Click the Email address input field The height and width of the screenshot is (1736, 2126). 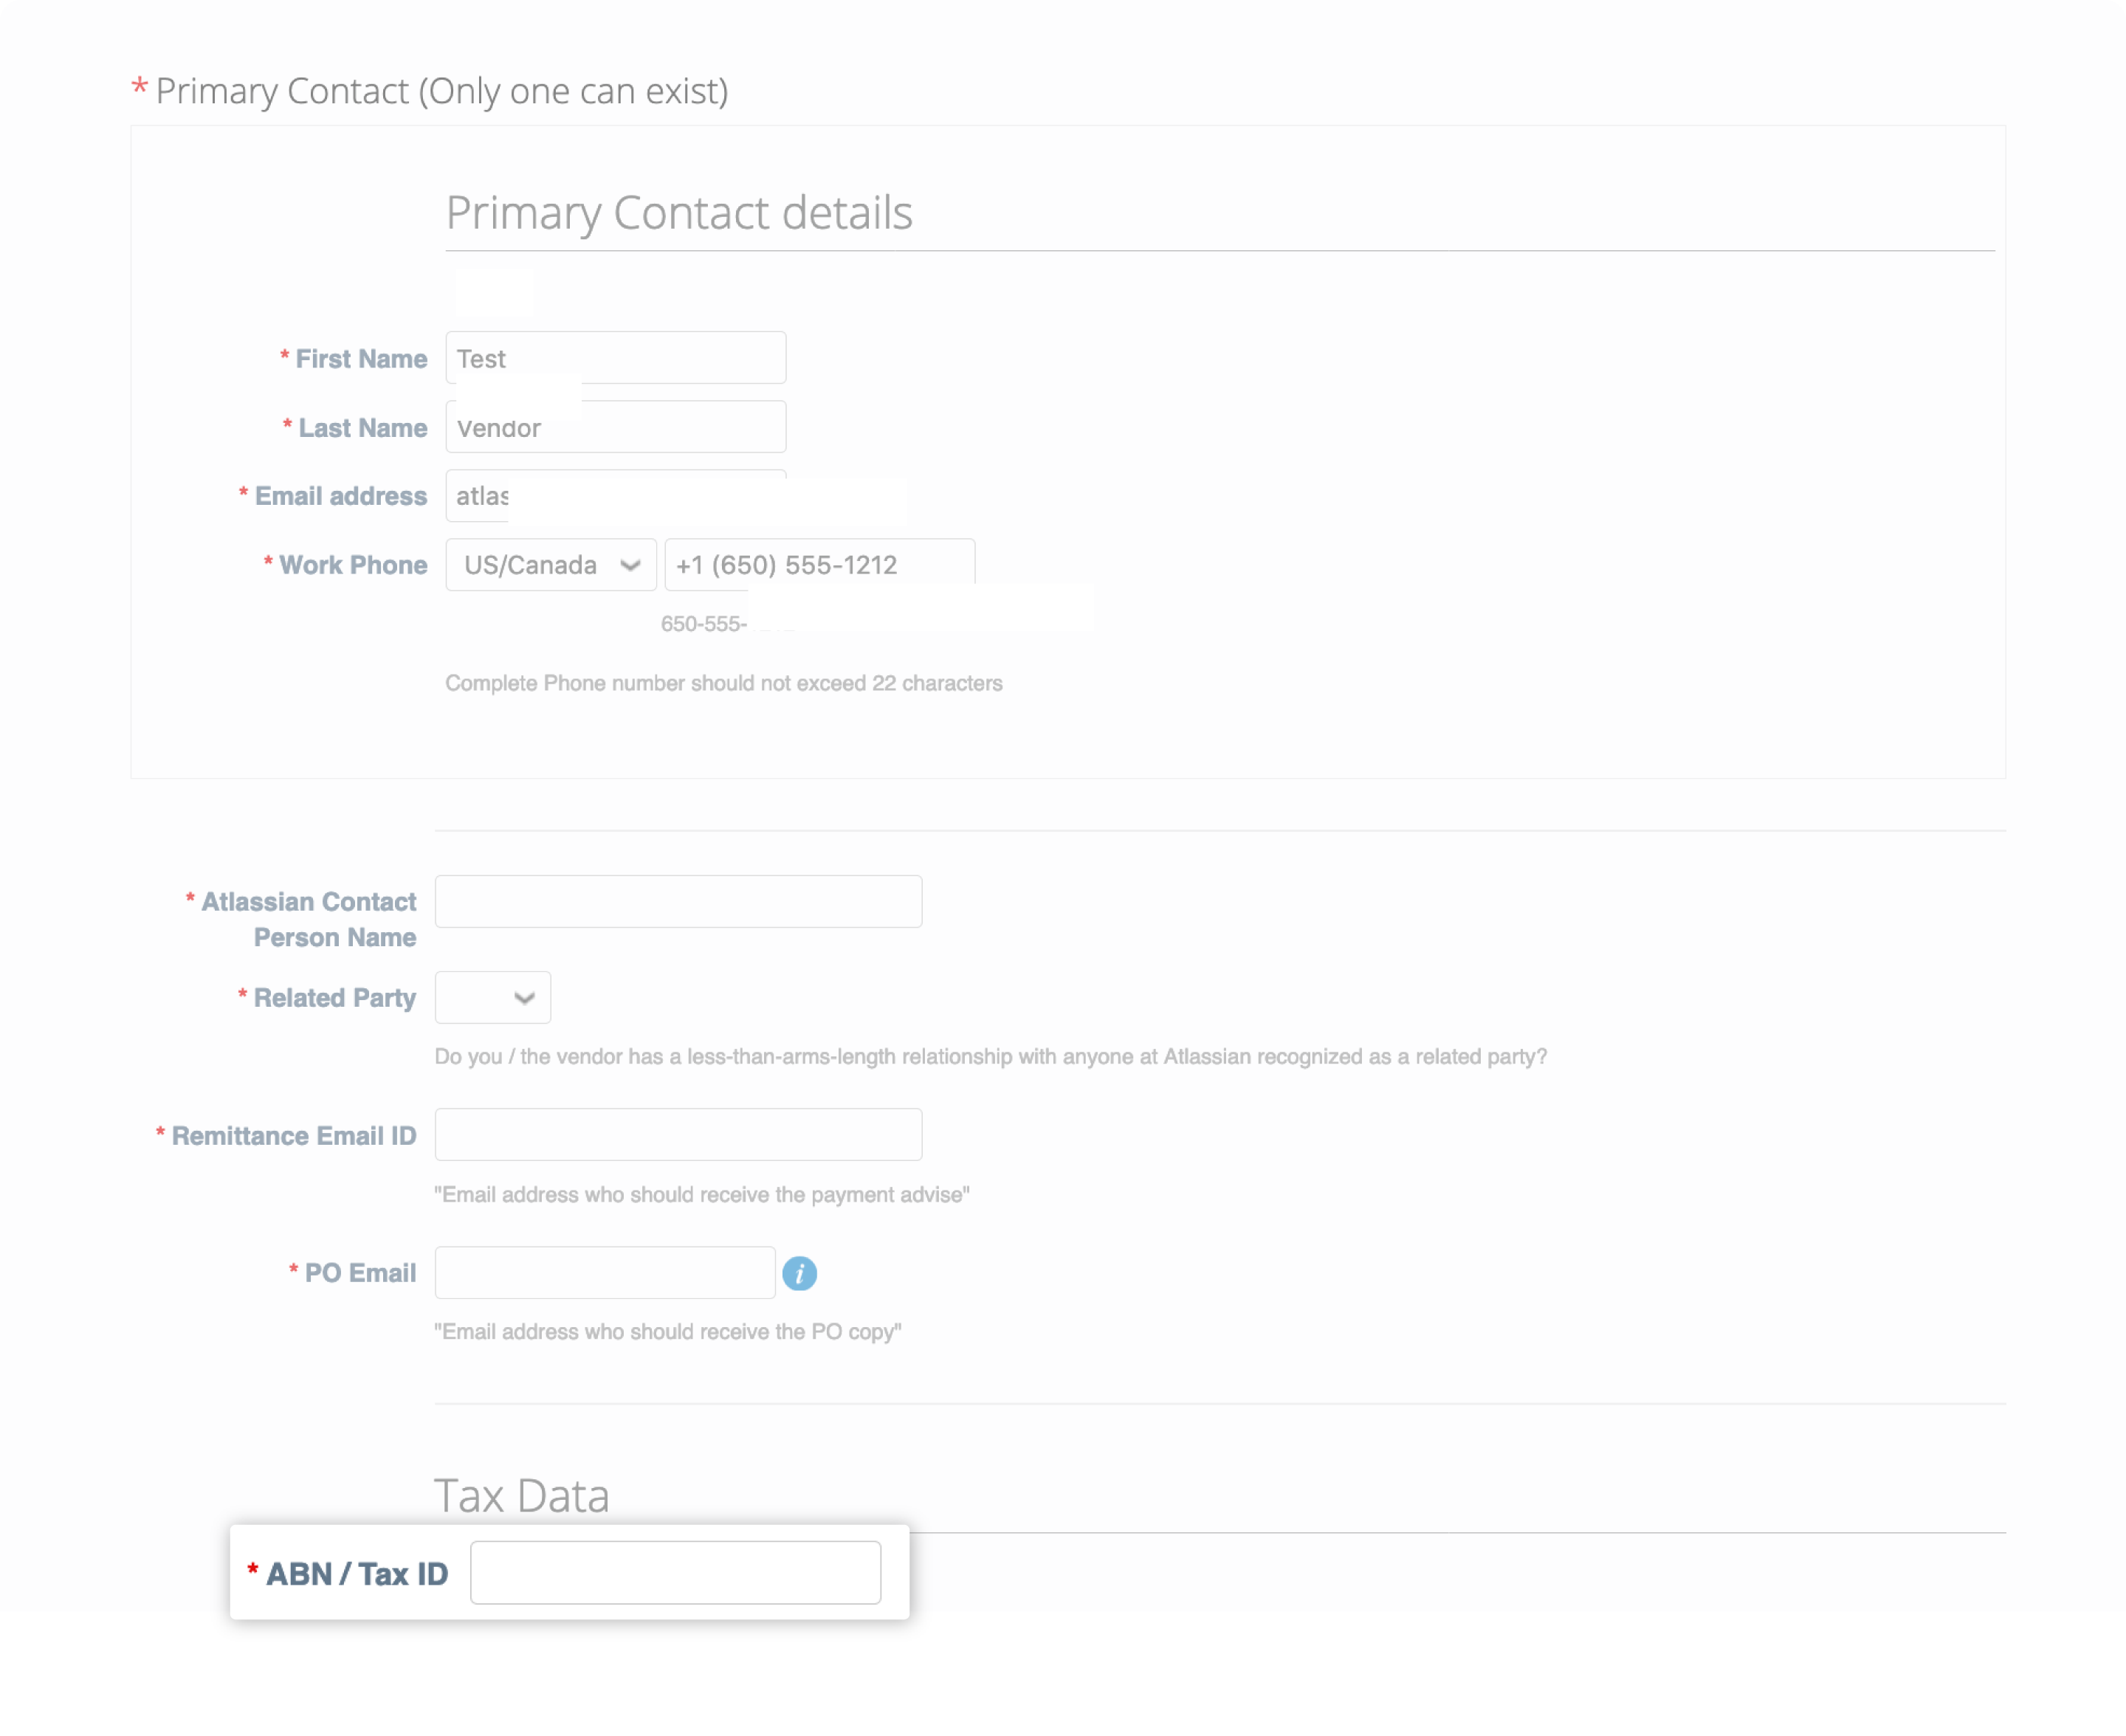click(615, 495)
